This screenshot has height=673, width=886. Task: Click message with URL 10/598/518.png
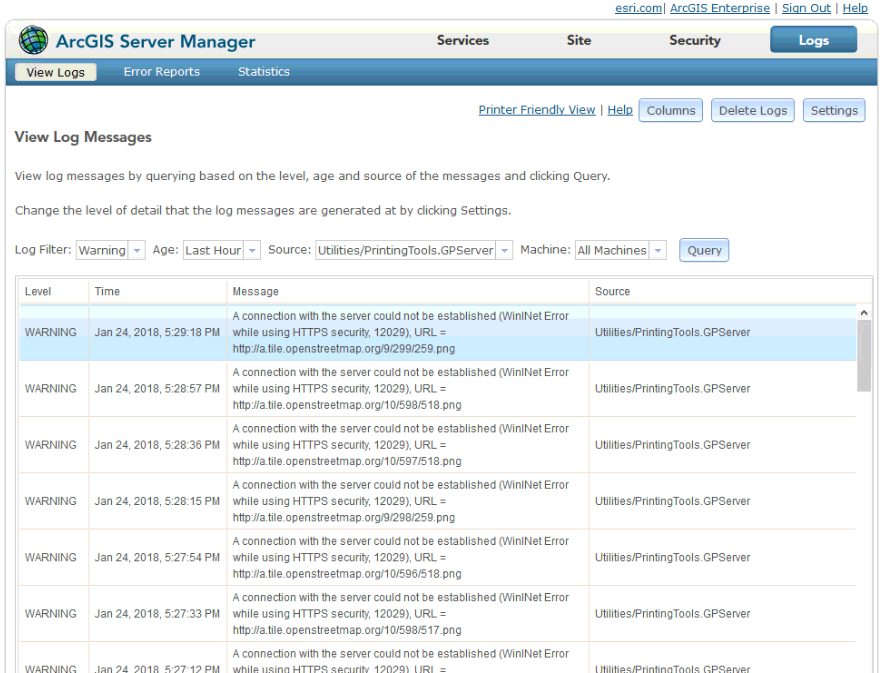click(401, 389)
